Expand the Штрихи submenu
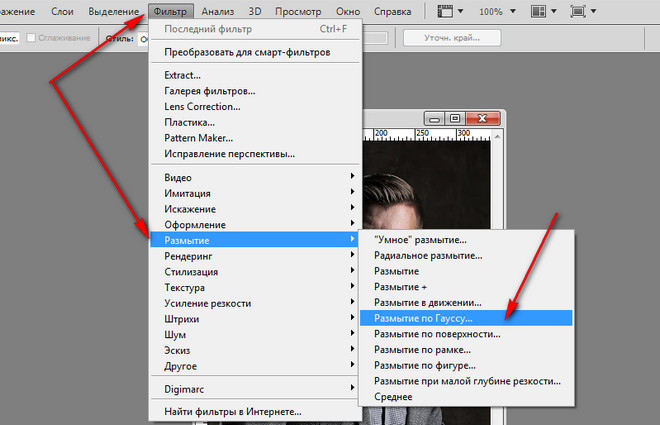The image size is (660, 425). 255,319
